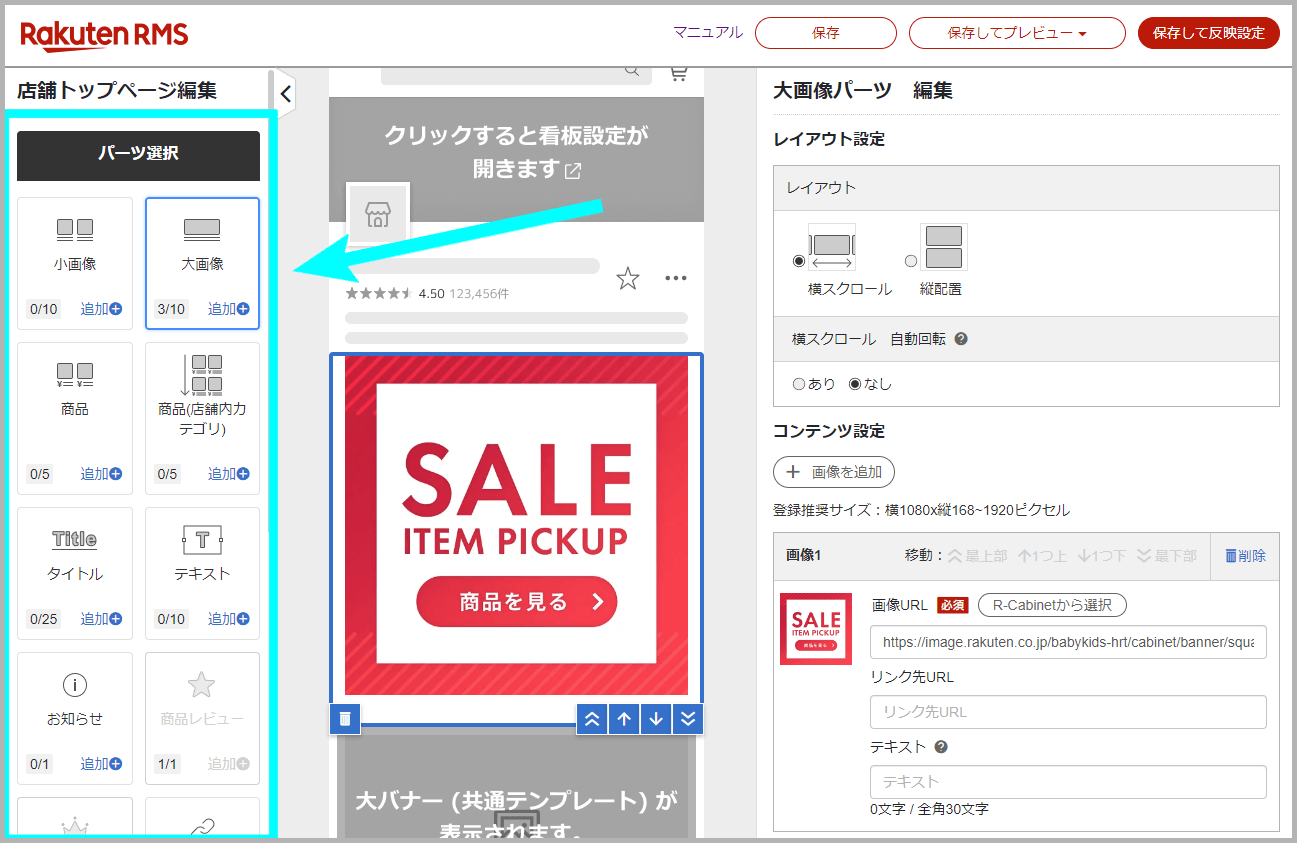
Task: Click the 保存して反映設定 button
Action: 1208,33
